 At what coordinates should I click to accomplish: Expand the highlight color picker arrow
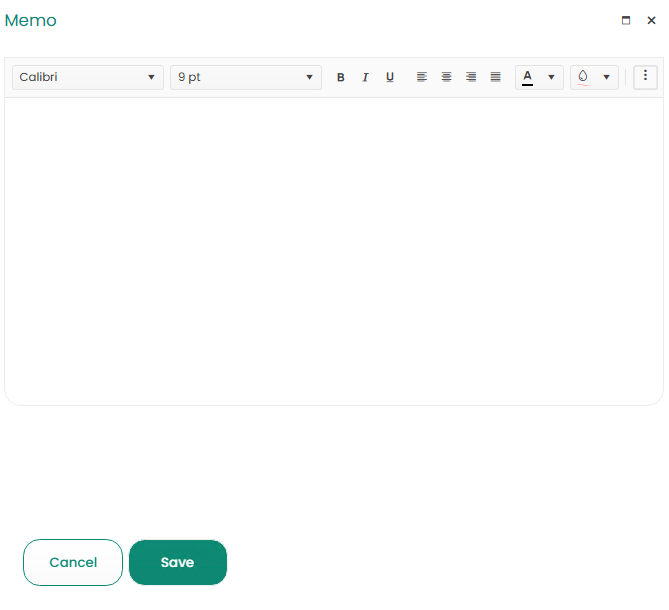click(x=606, y=77)
